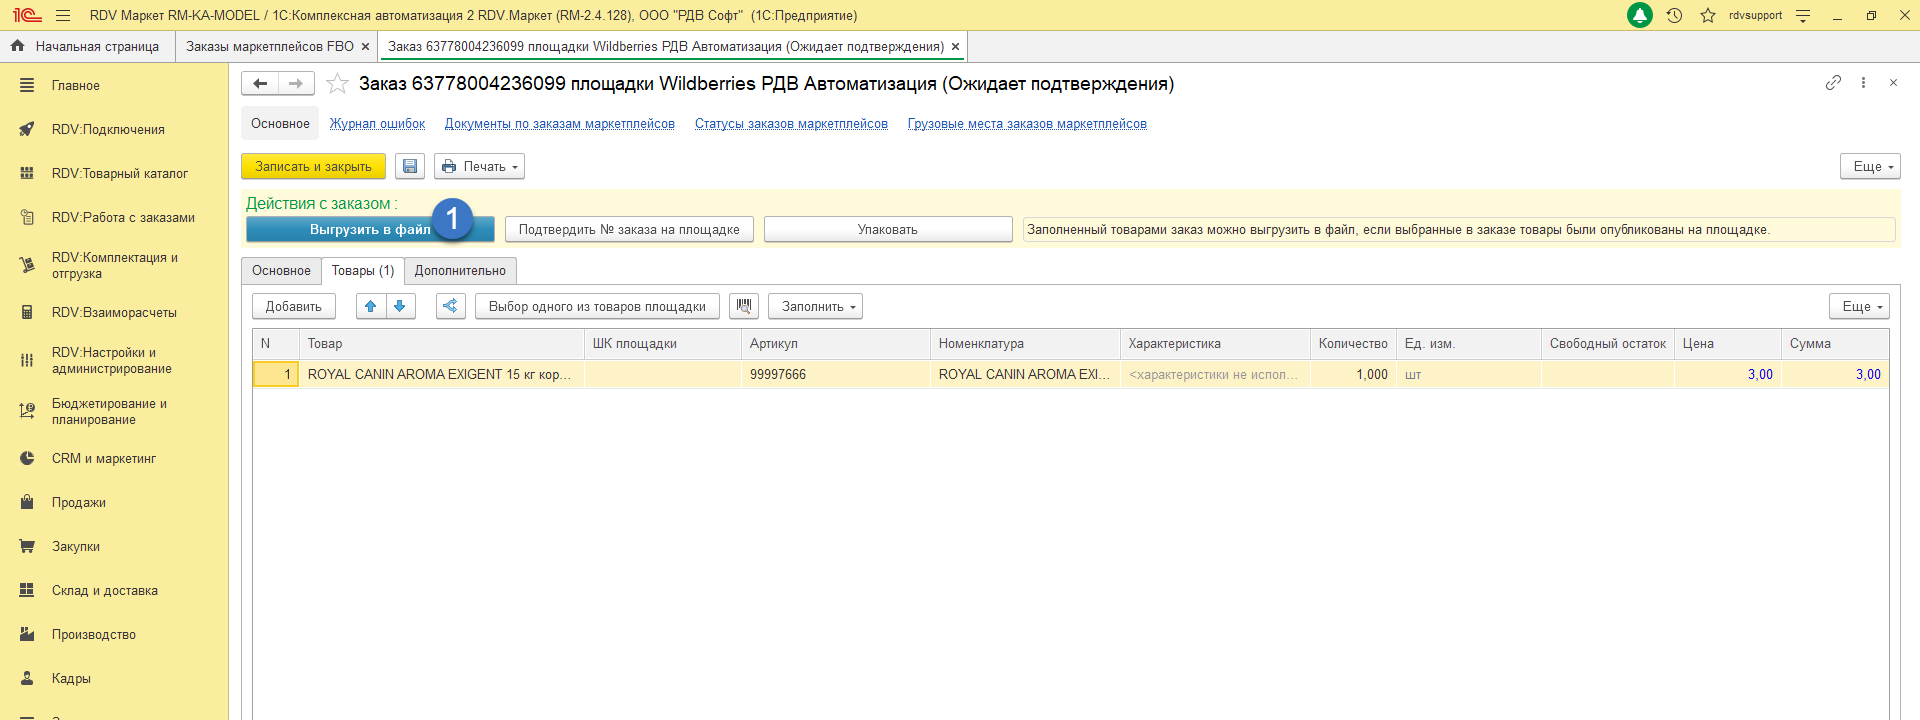1920x720 pixels.
Task: Select the ROYAL CANIN AROMA EXIGENT product cell
Action: [x=441, y=375]
